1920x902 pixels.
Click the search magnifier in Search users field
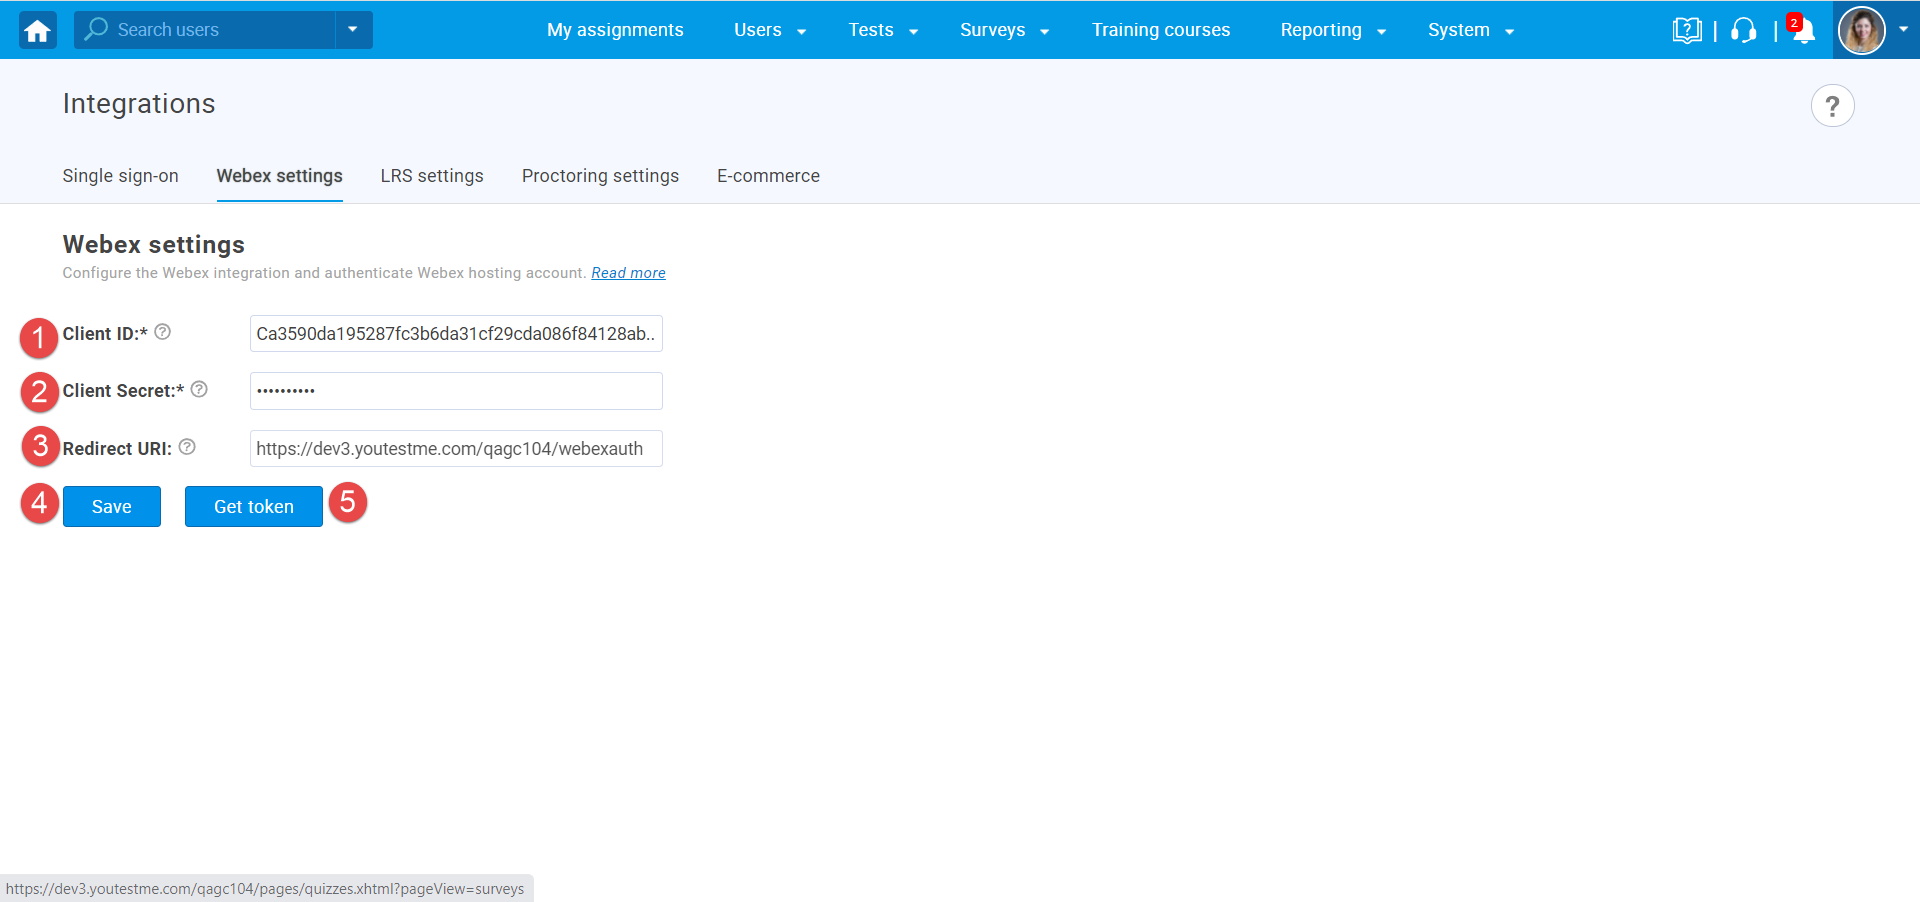click(x=94, y=30)
